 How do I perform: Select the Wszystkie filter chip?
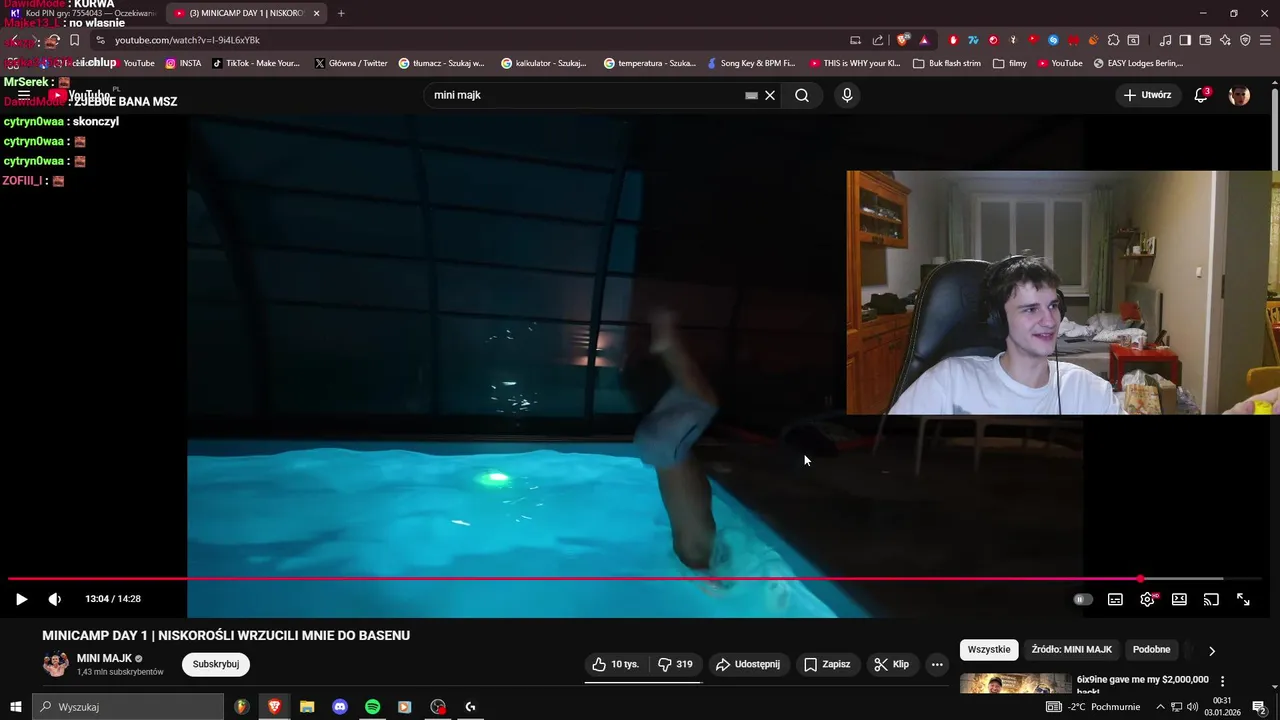pyautogui.click(x=989, y=650)
